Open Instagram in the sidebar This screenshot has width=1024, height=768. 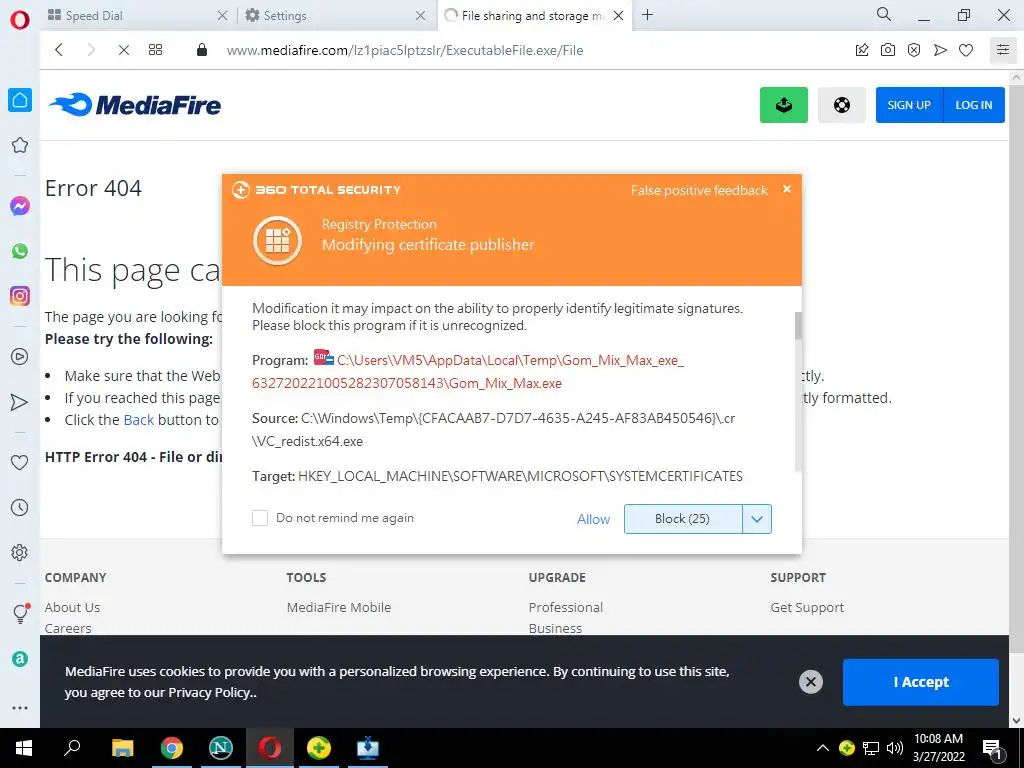coord(20,296)
